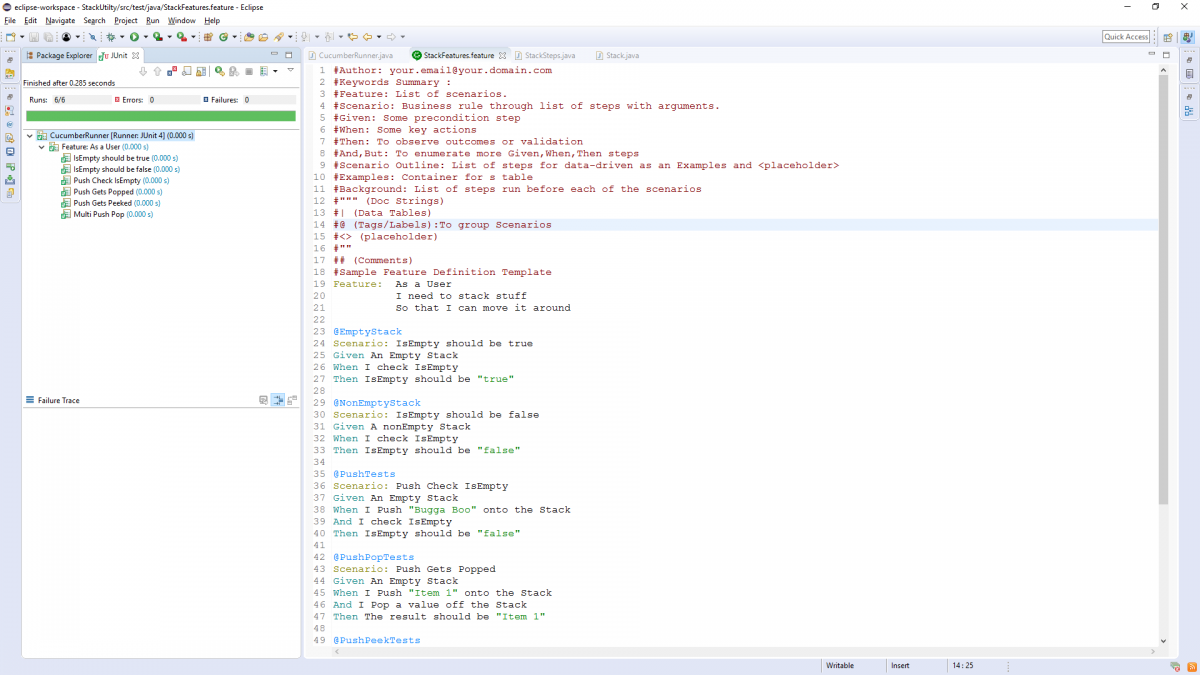This screenshot has width=1200, height=675.
Task: Open the Back history dropdown arrow
Action: click(379, 36)
